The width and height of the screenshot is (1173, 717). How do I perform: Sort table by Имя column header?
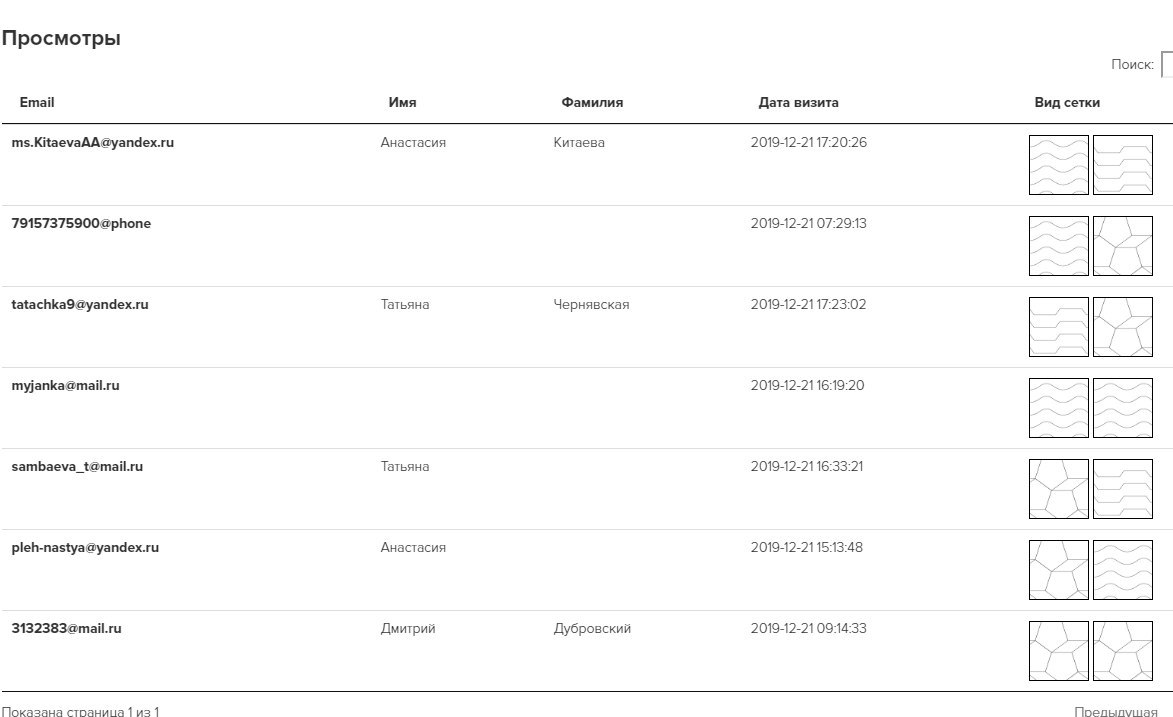pos(402,102)
